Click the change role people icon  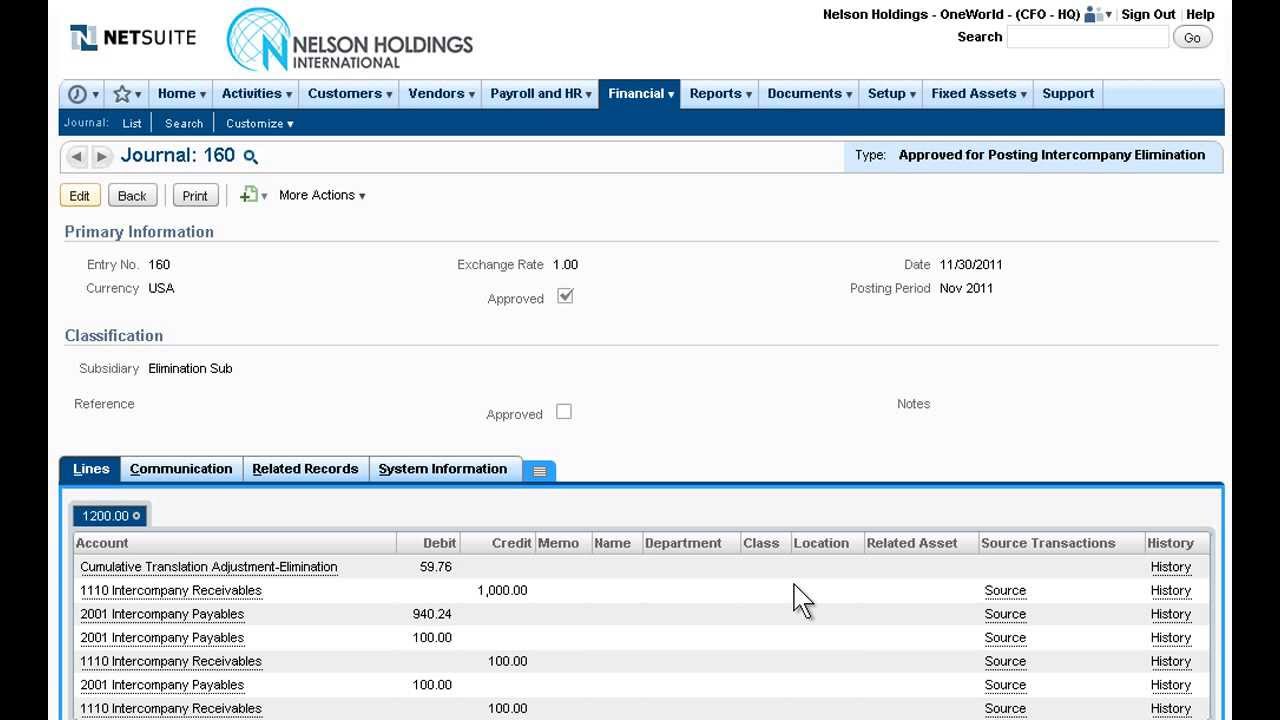click(1093, 15)
